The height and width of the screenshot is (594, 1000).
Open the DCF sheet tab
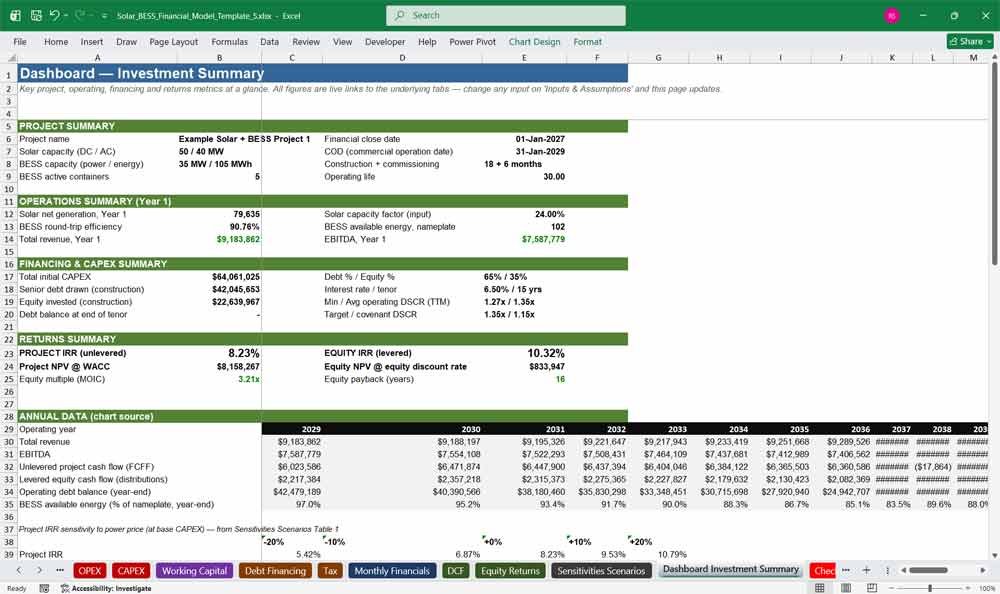(x=455, y=570)
